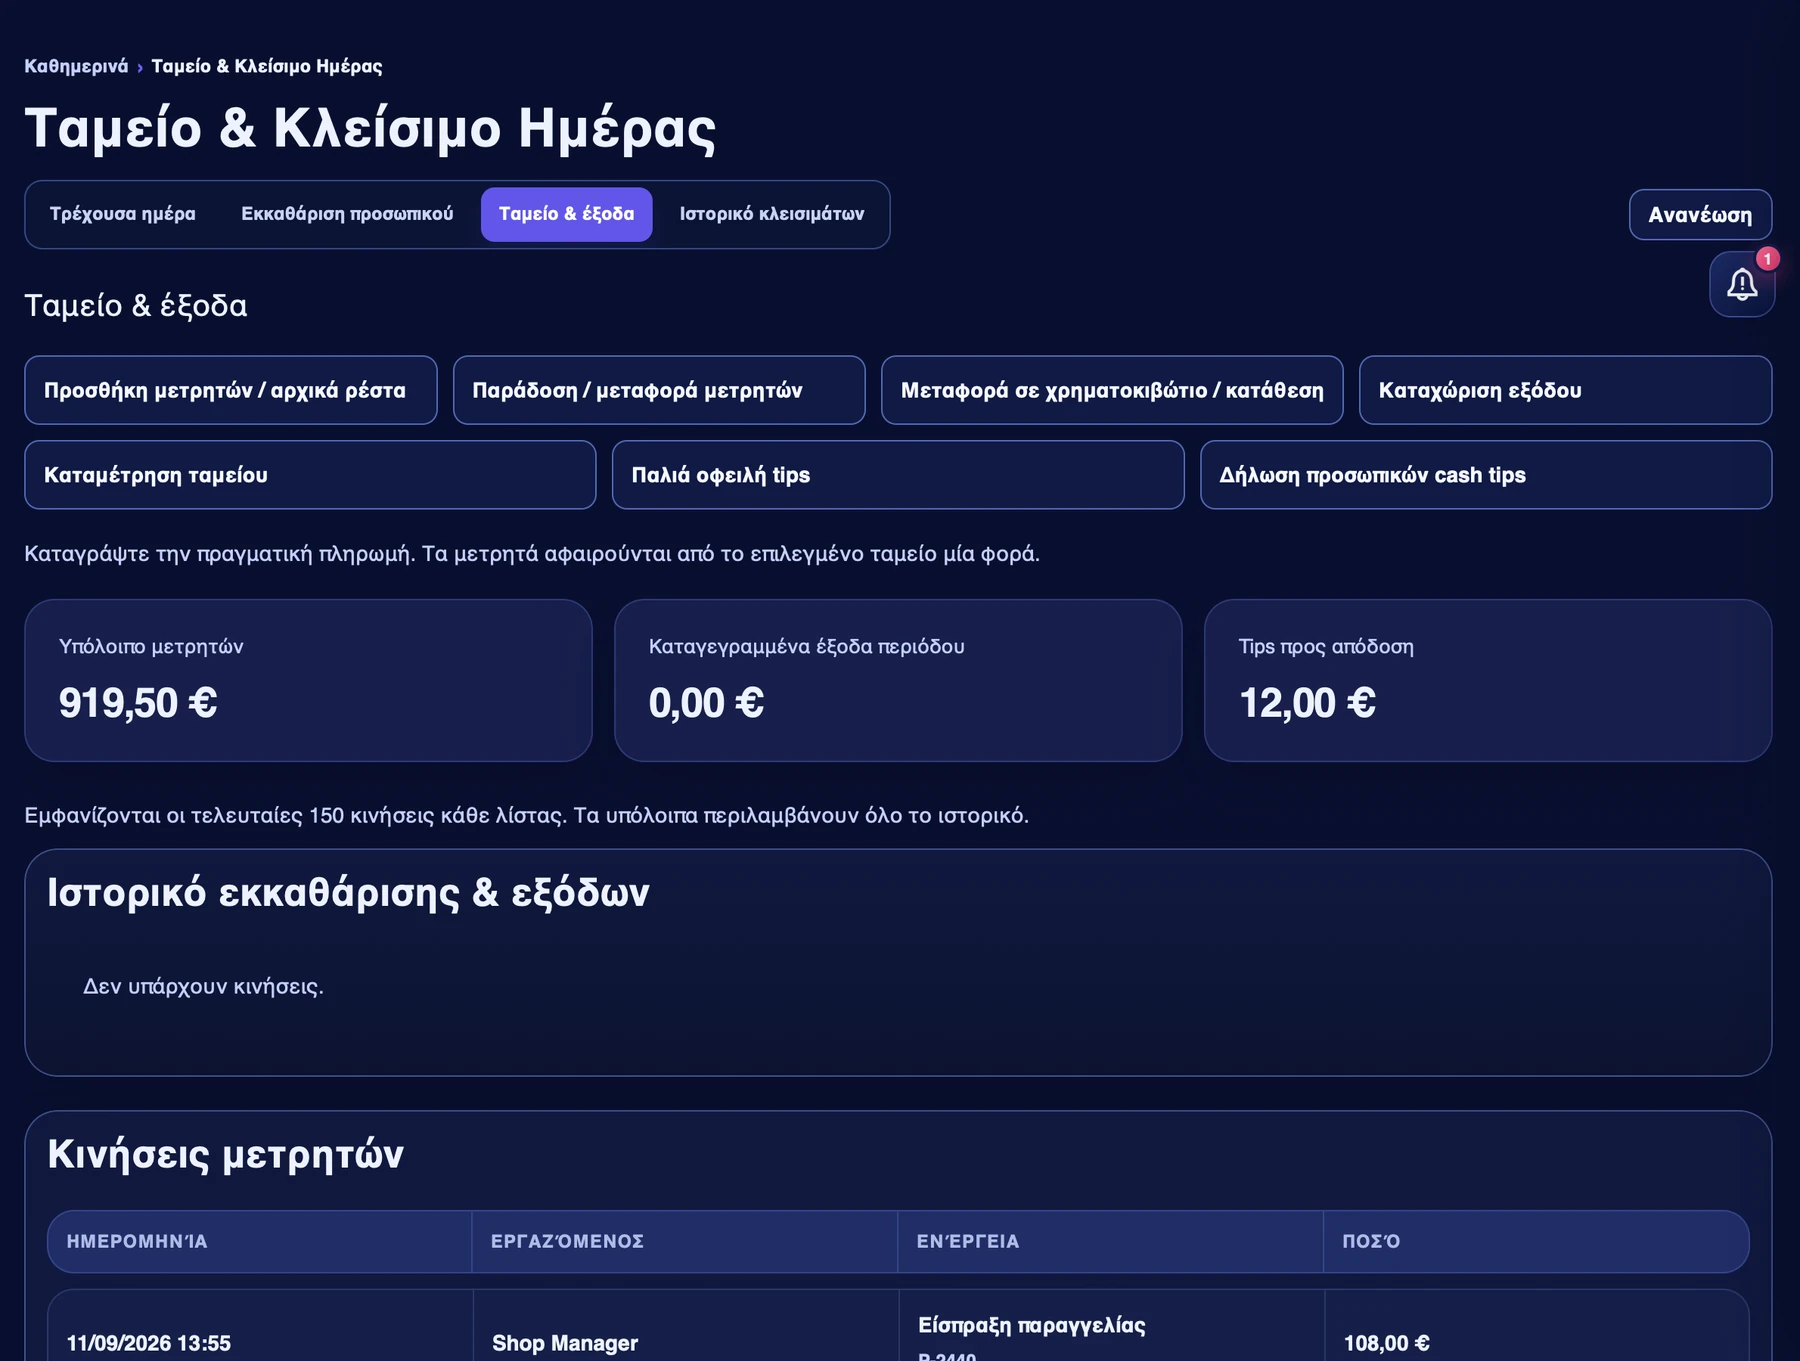
Task: Click the Είσπραξη παραγγελίας cell
Action: pyautogui.click(x=1112, y=1326)
